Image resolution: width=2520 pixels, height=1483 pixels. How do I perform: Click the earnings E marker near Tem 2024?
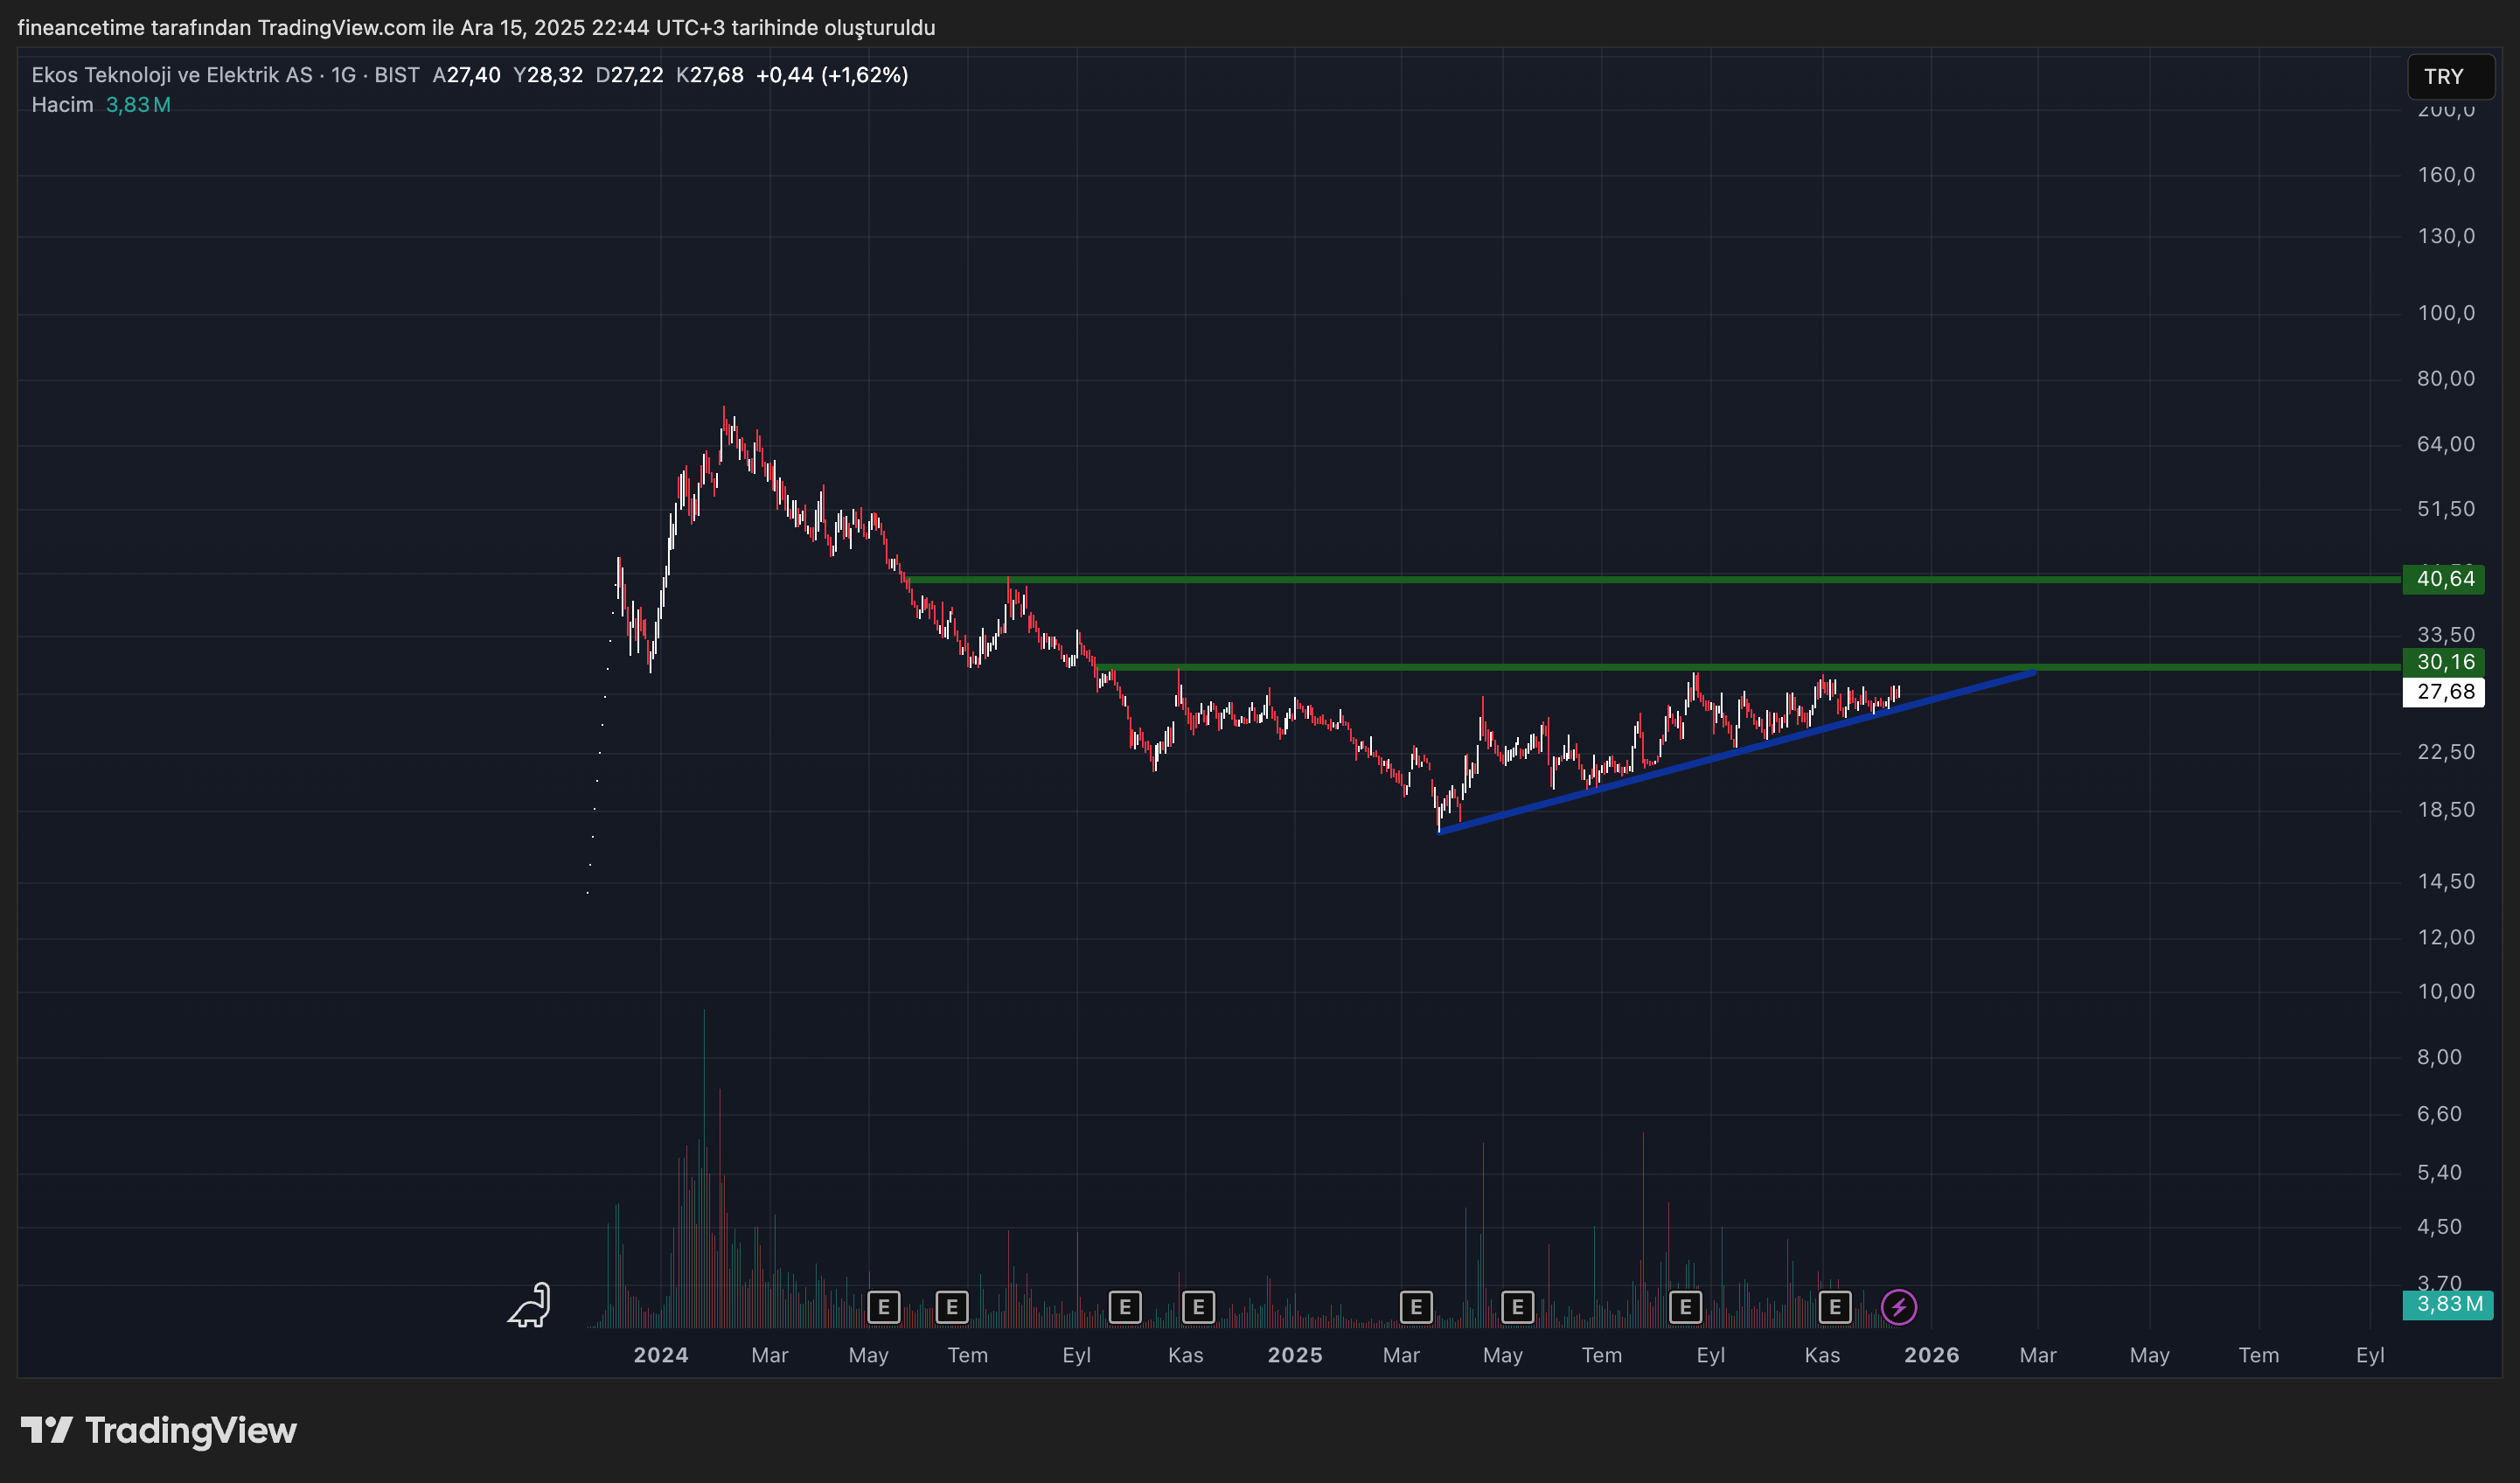click(x=951, y=1307)
